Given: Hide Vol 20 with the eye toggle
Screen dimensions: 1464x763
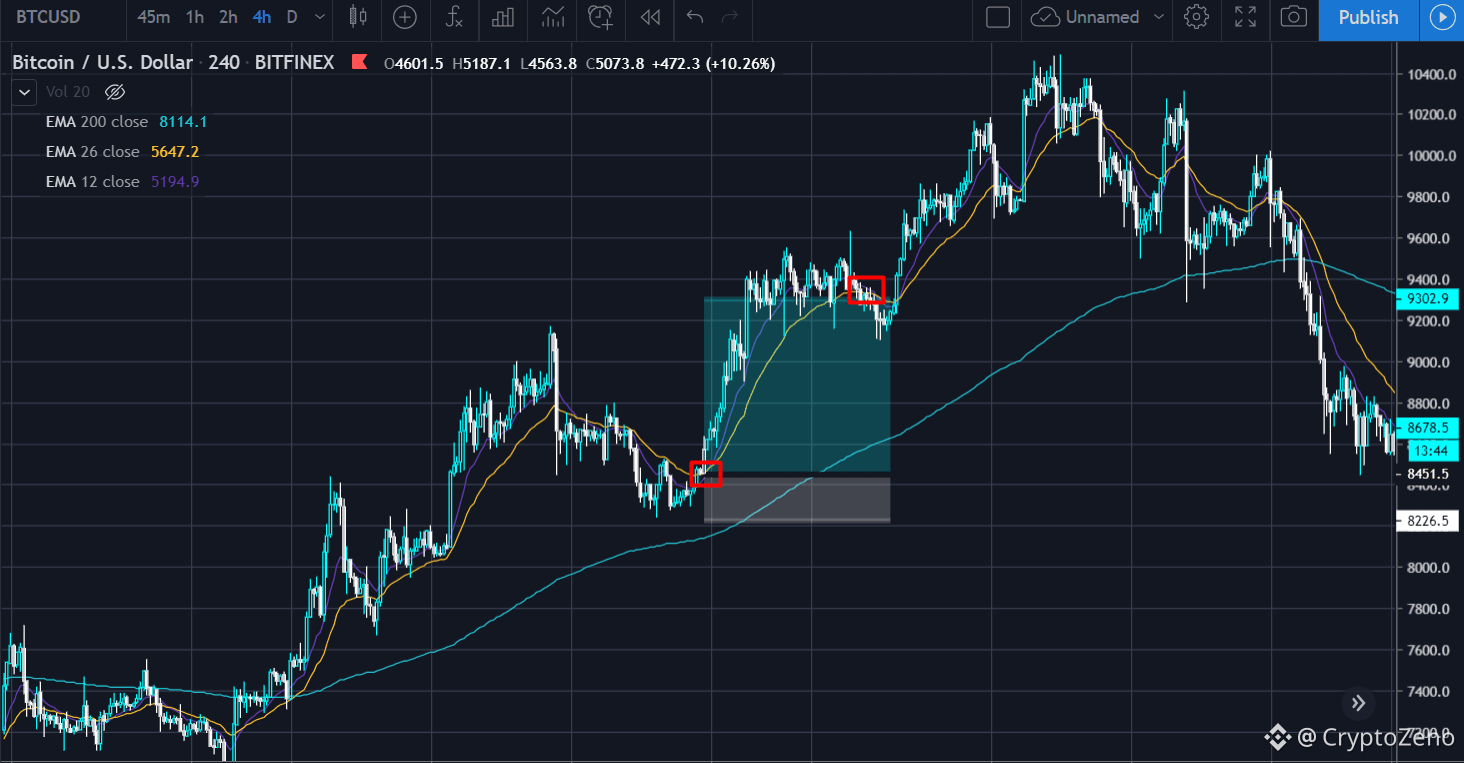Looking at the screenshot, I should pyautogui.click(x=114, y=91).
